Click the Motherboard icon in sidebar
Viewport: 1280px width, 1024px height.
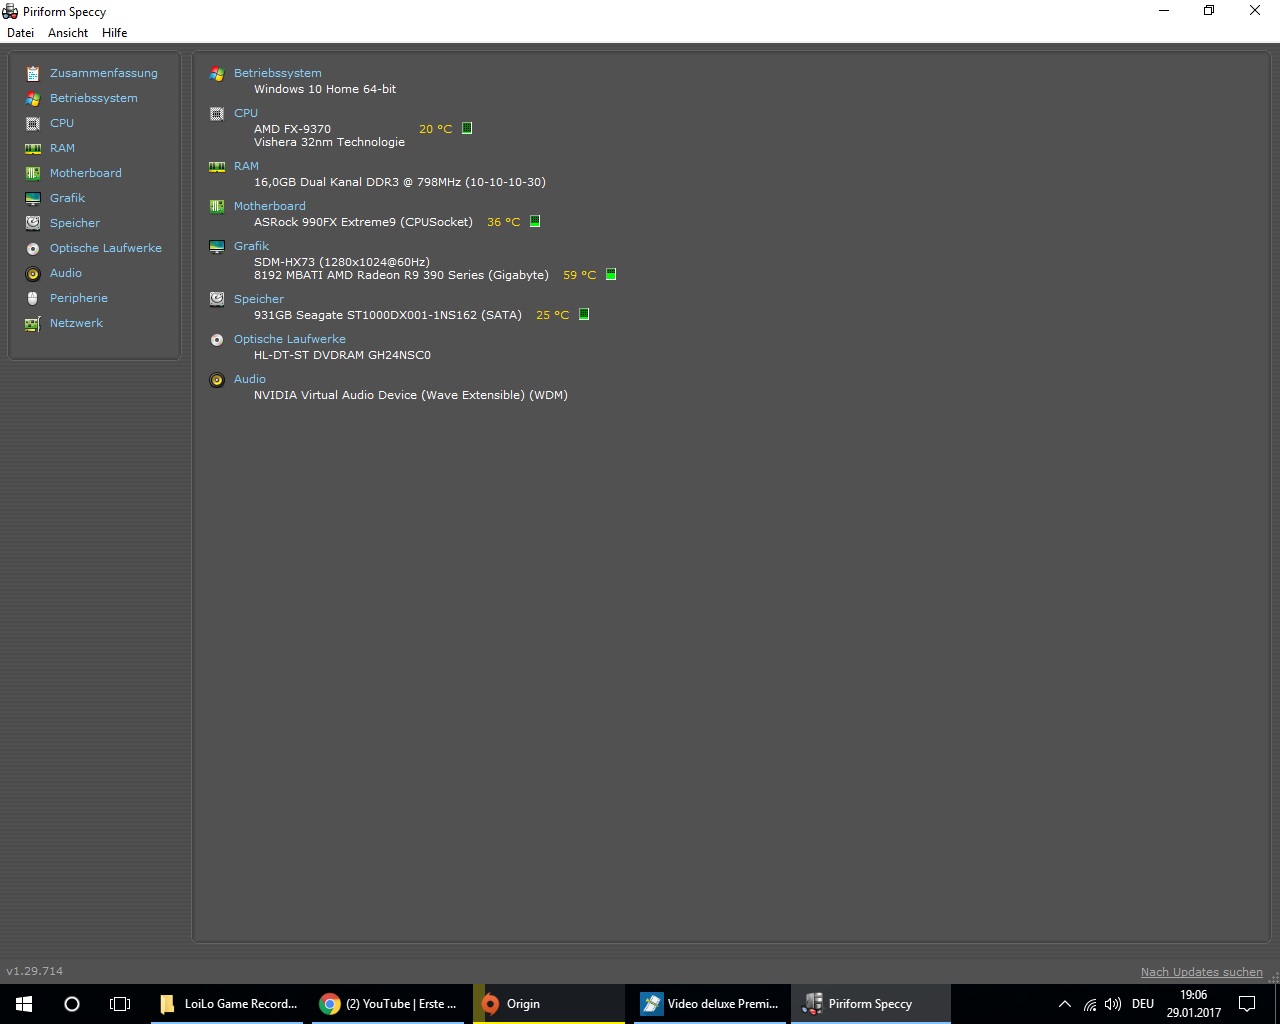(33, 173)
